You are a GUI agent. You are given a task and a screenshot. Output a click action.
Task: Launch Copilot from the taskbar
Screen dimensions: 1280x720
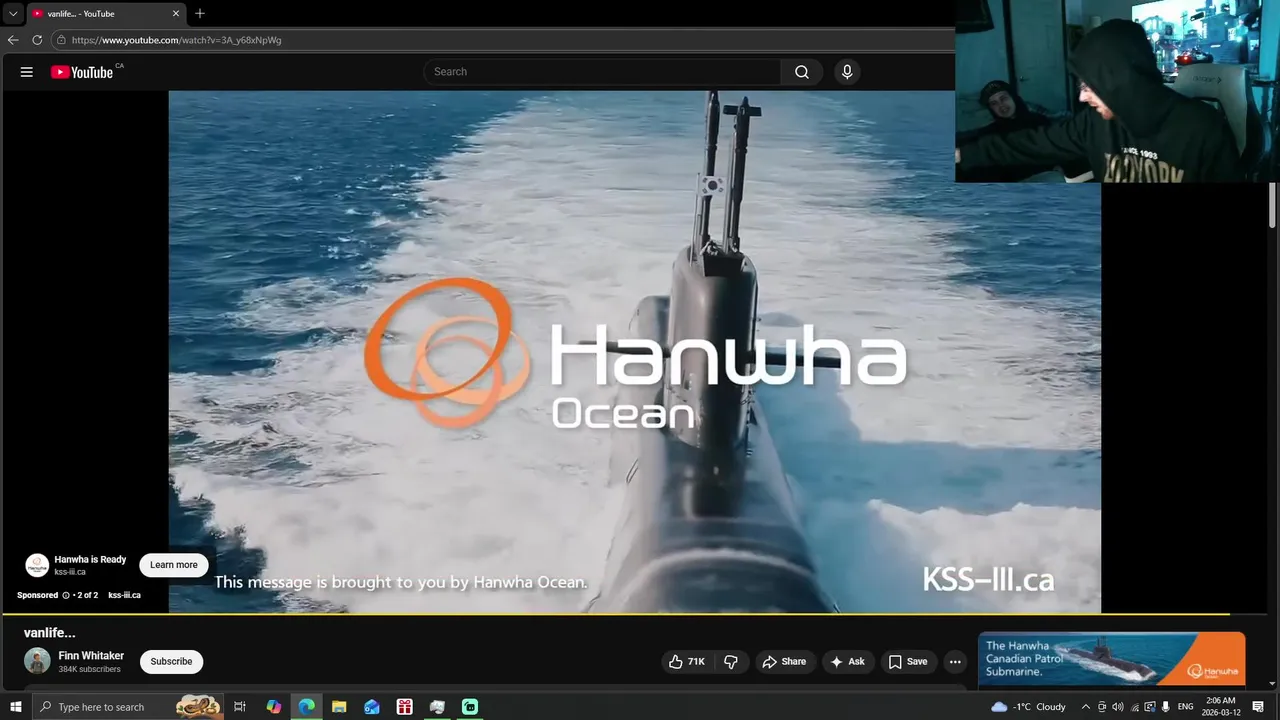coord(274,707)
